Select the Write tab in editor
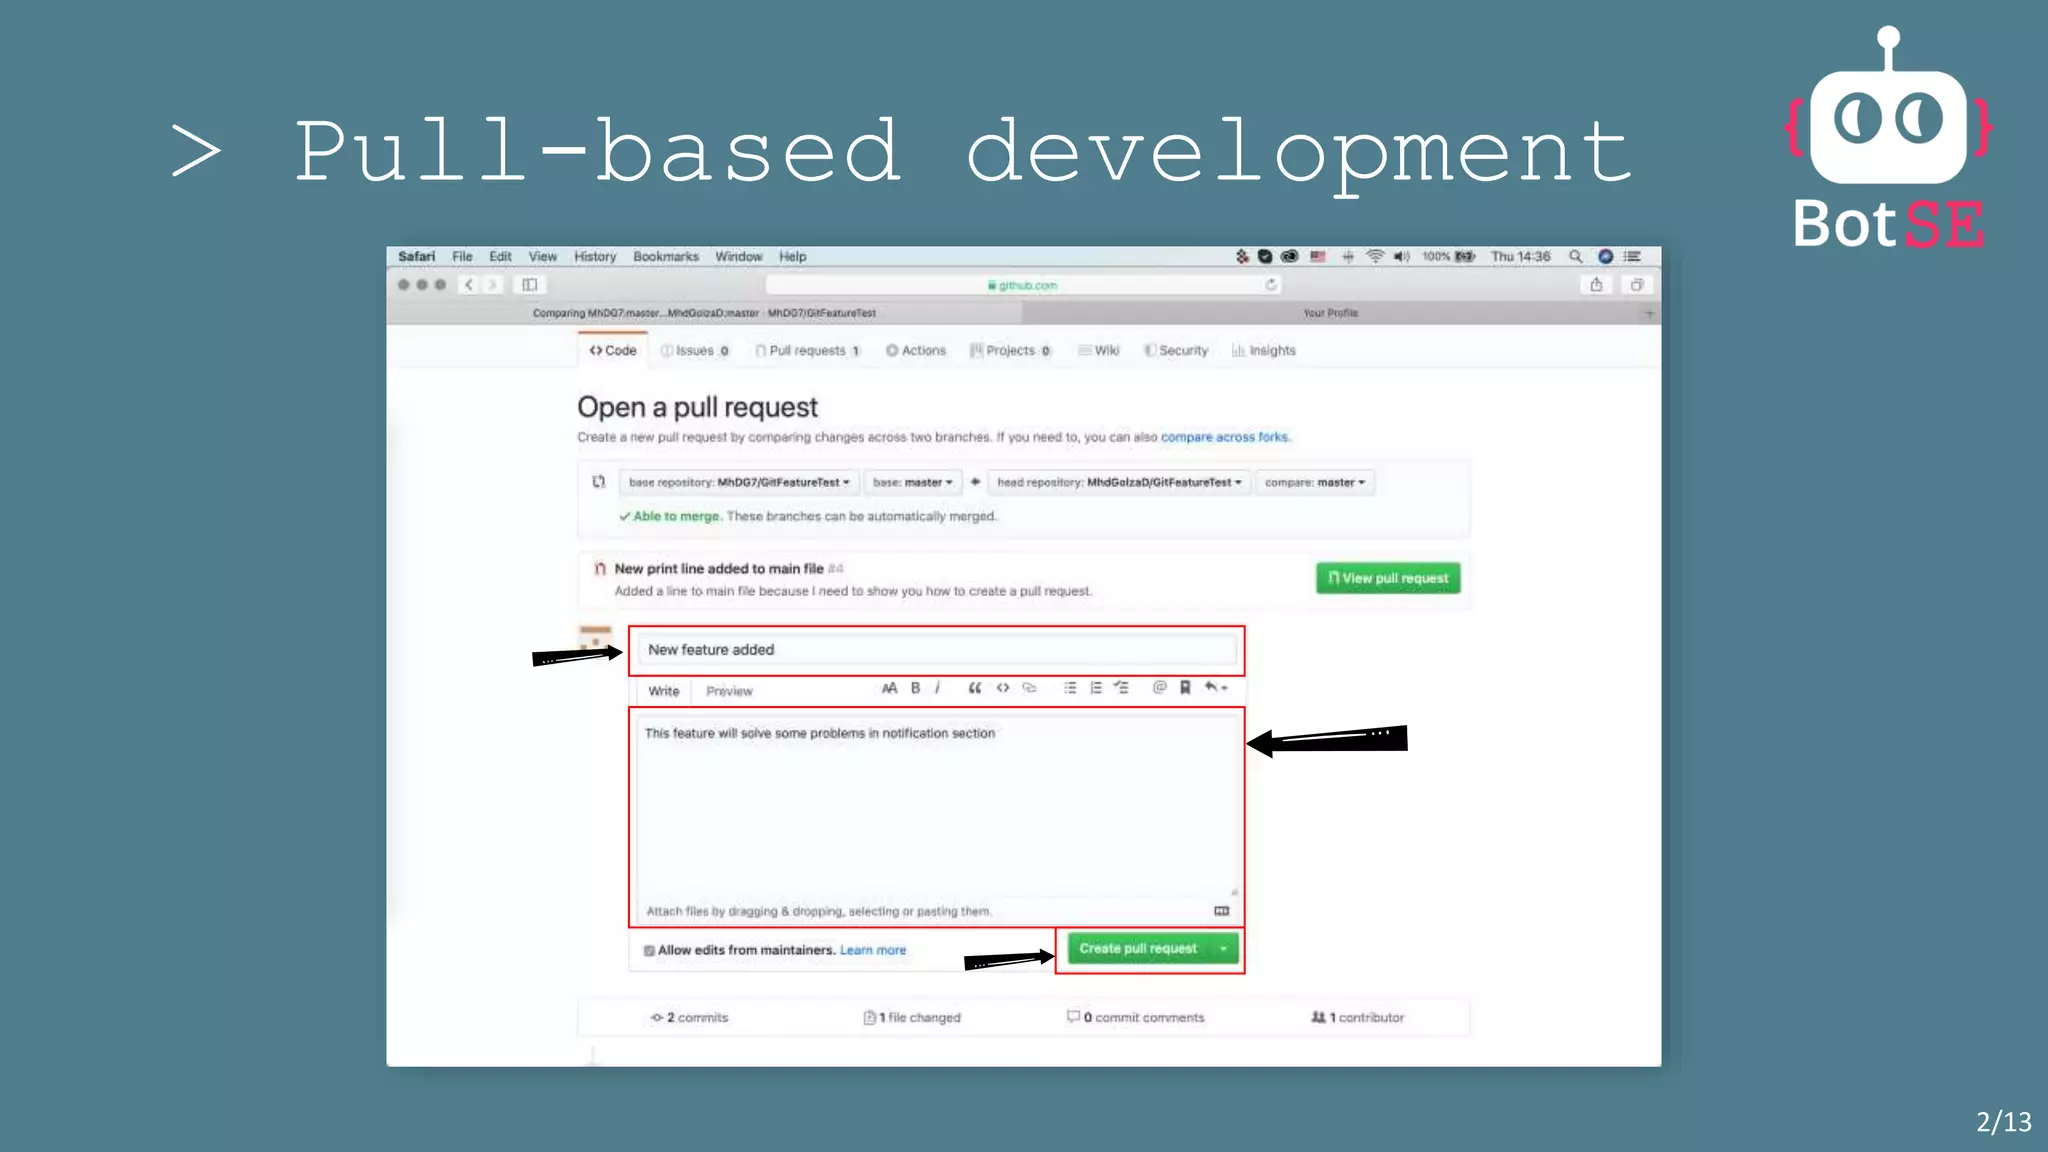This screenshot has width=2048, height=1152. pyautogui.click(x=664, y=691)
